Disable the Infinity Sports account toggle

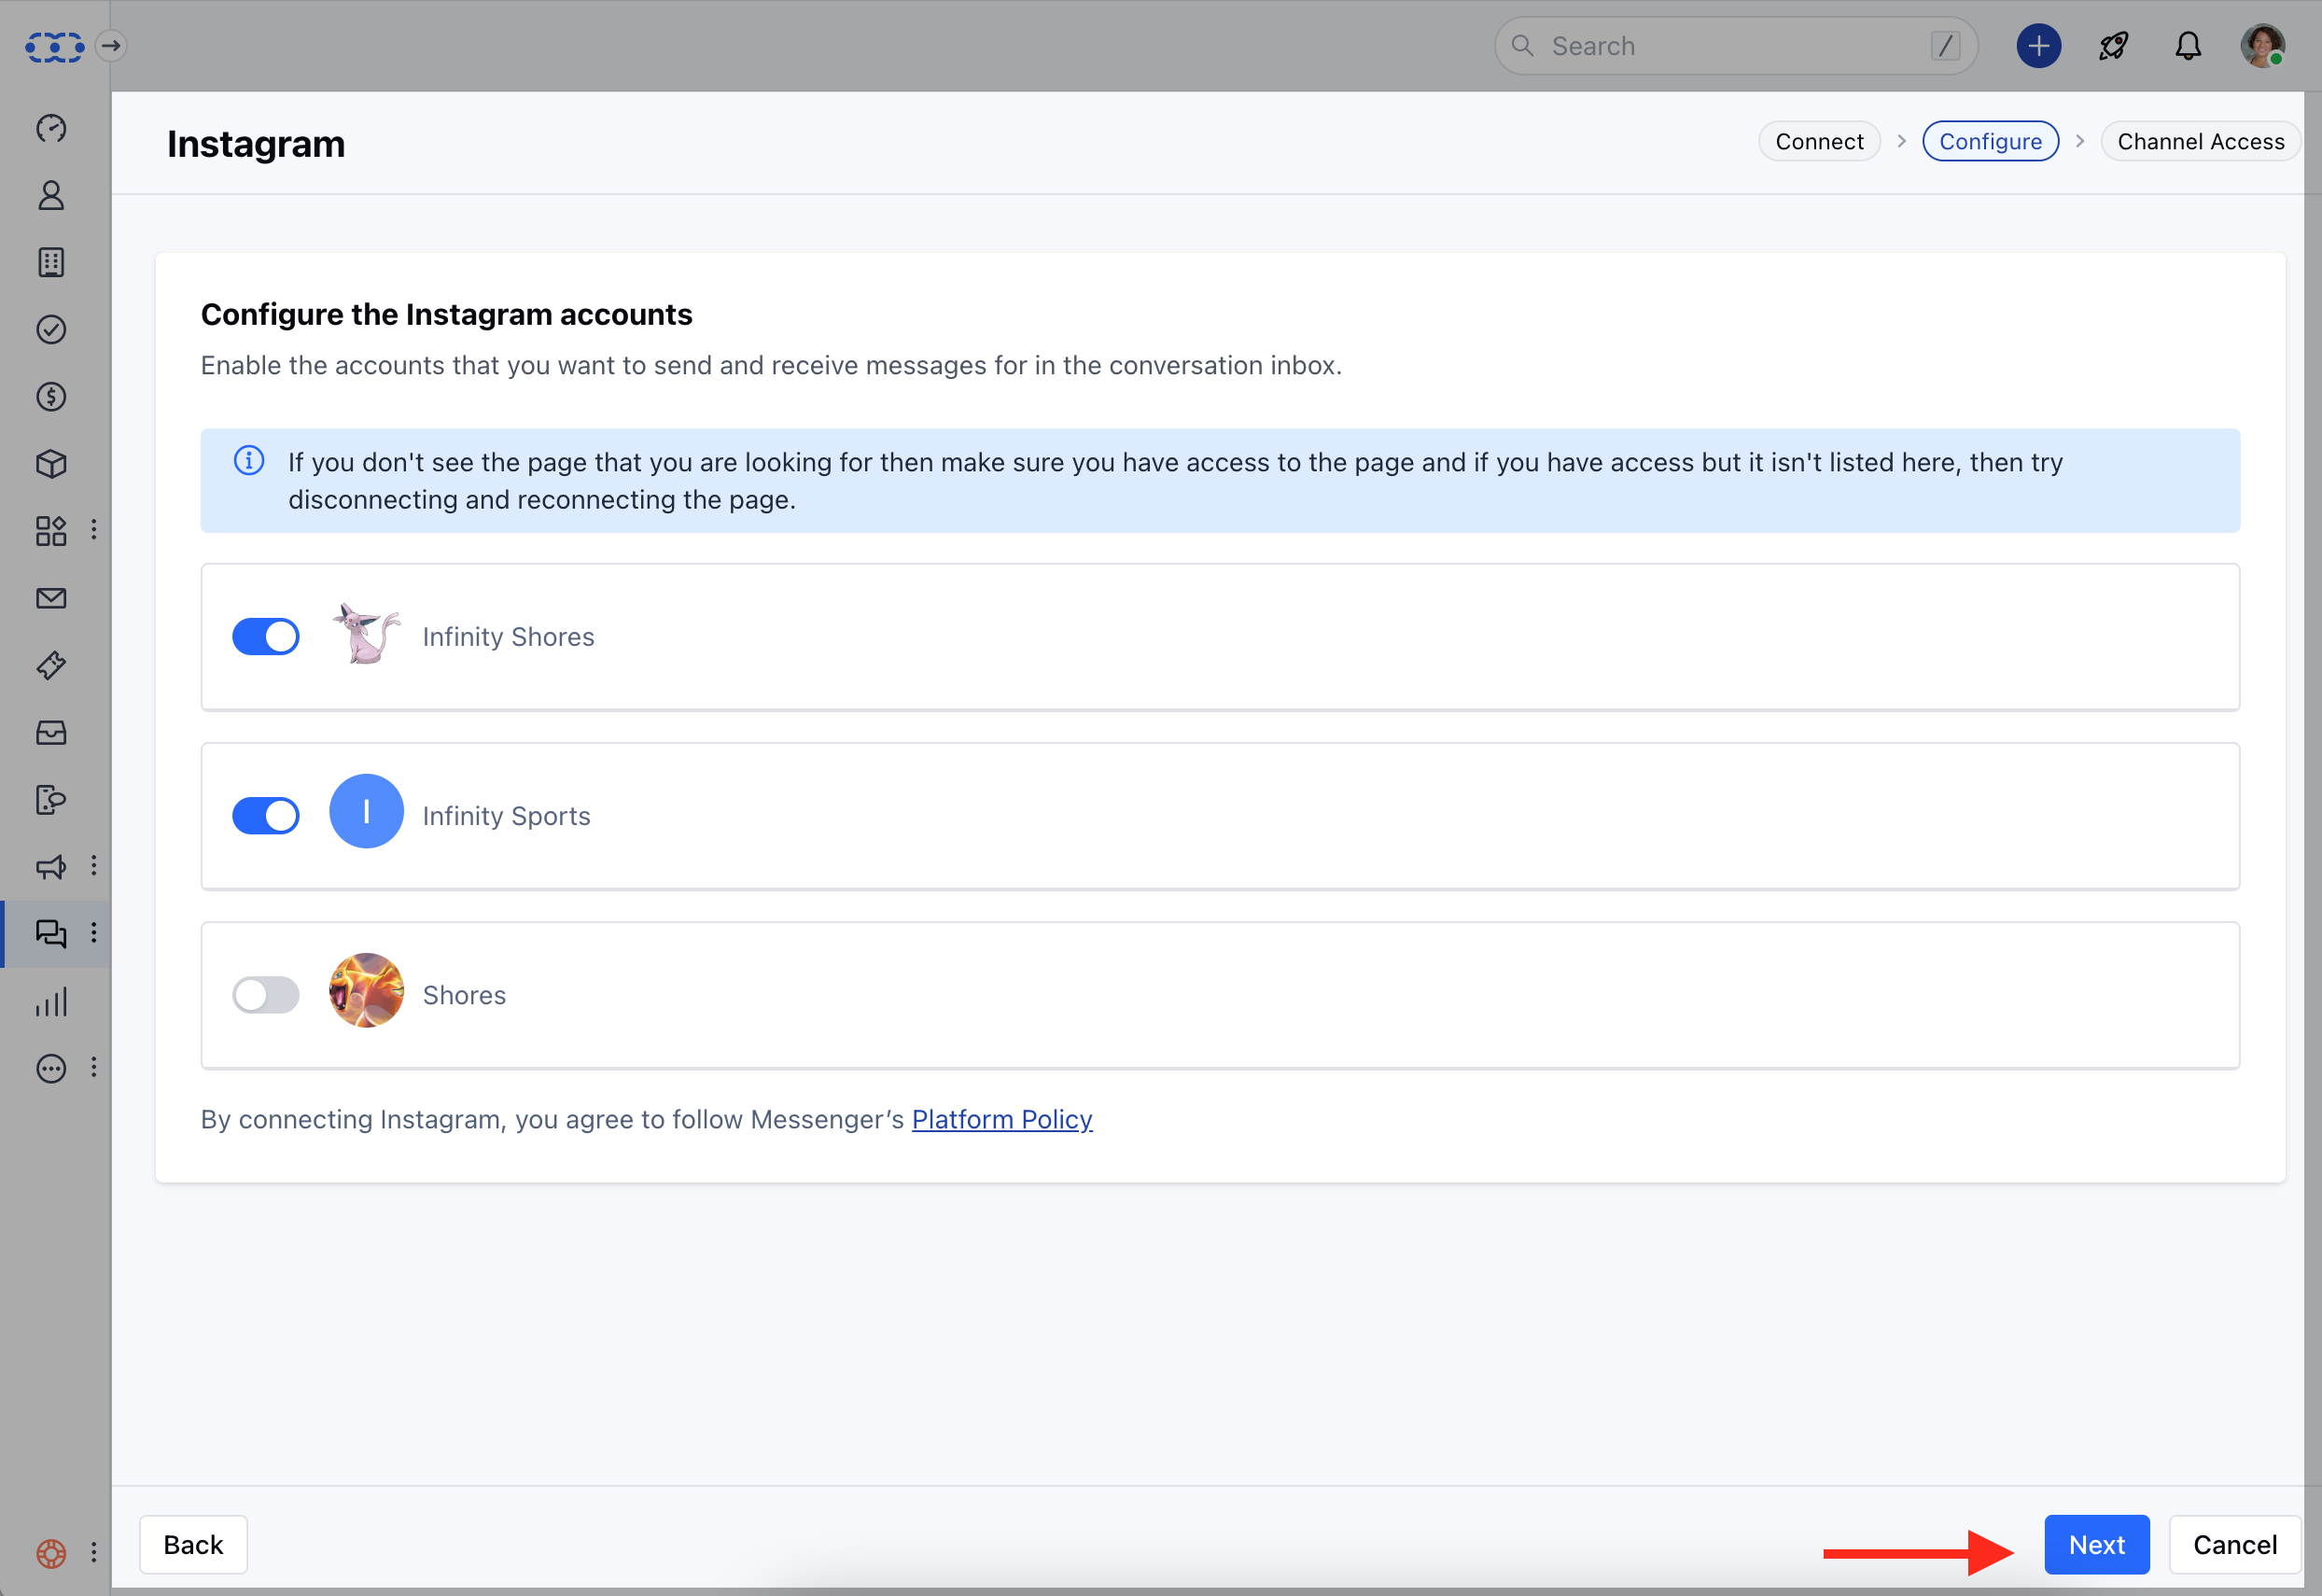tap(266, 815)
